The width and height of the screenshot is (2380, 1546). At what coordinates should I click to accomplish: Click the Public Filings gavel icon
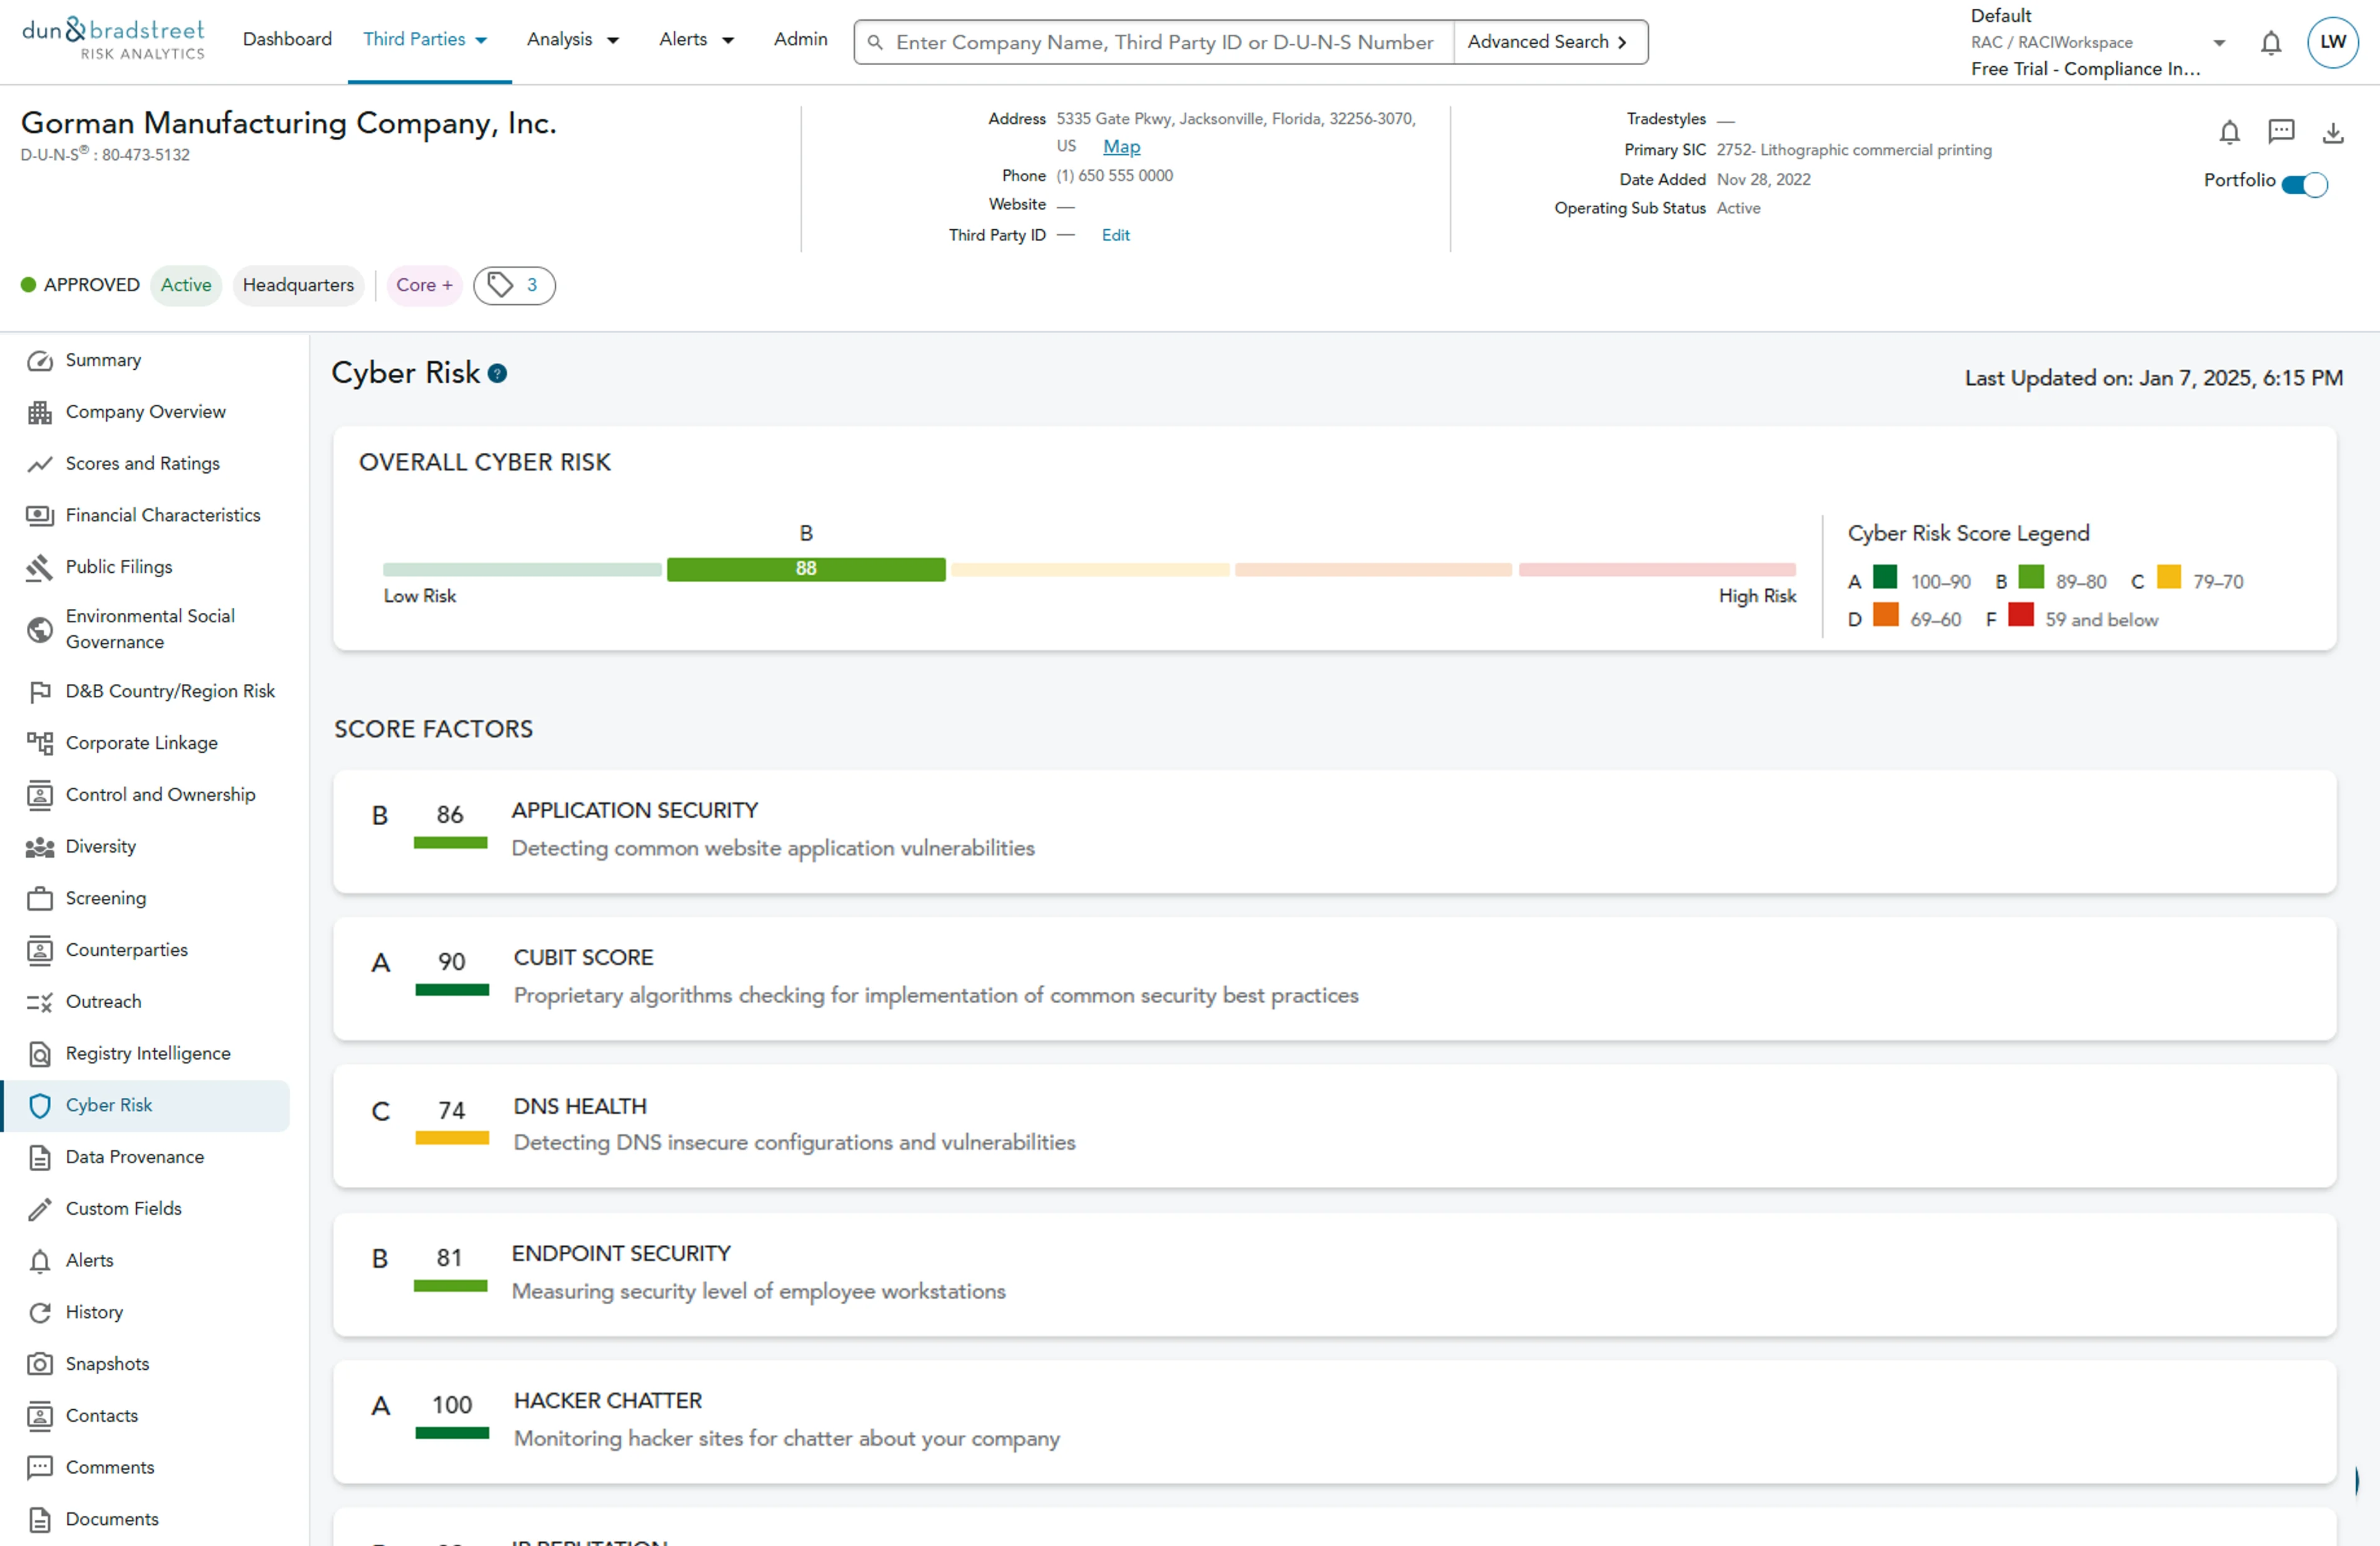pos(40,568)
